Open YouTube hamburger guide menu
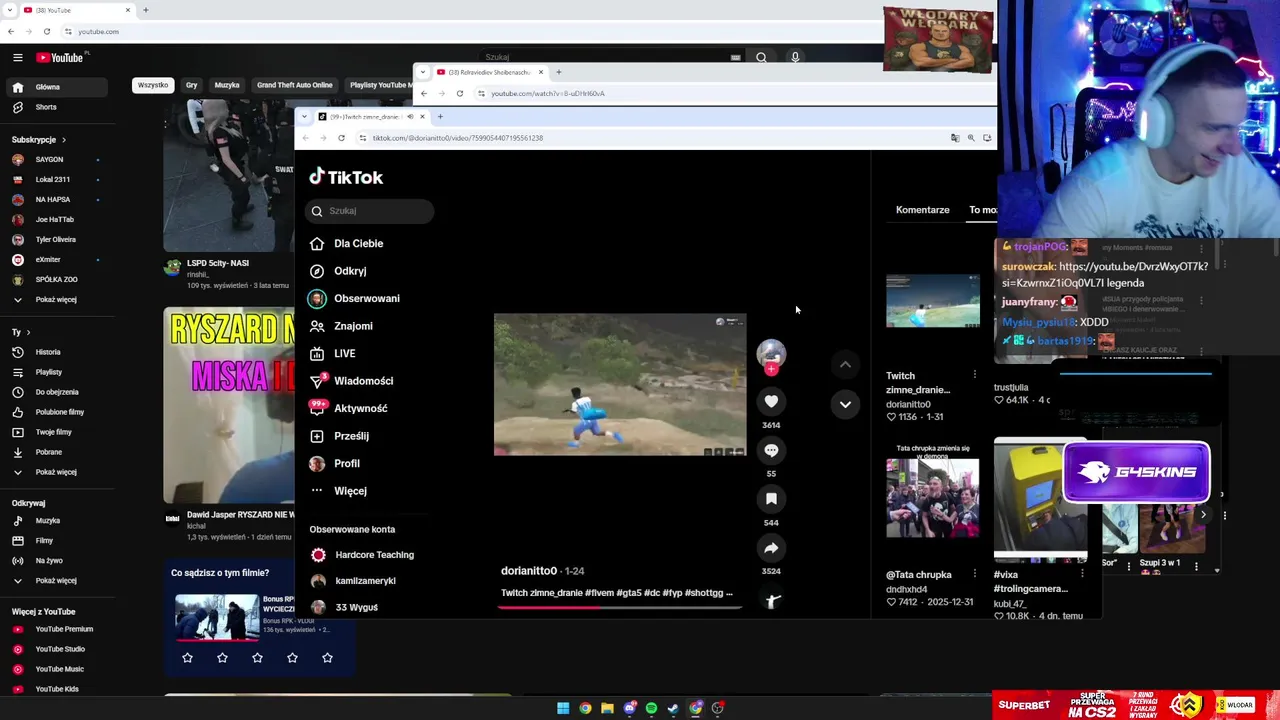 coord(17,58)
